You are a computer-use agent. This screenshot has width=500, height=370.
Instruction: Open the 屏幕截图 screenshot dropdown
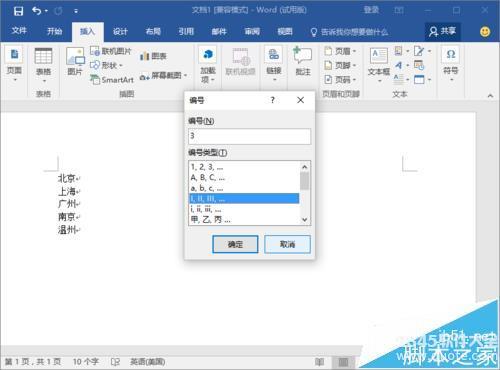click(x=163, y=76)
